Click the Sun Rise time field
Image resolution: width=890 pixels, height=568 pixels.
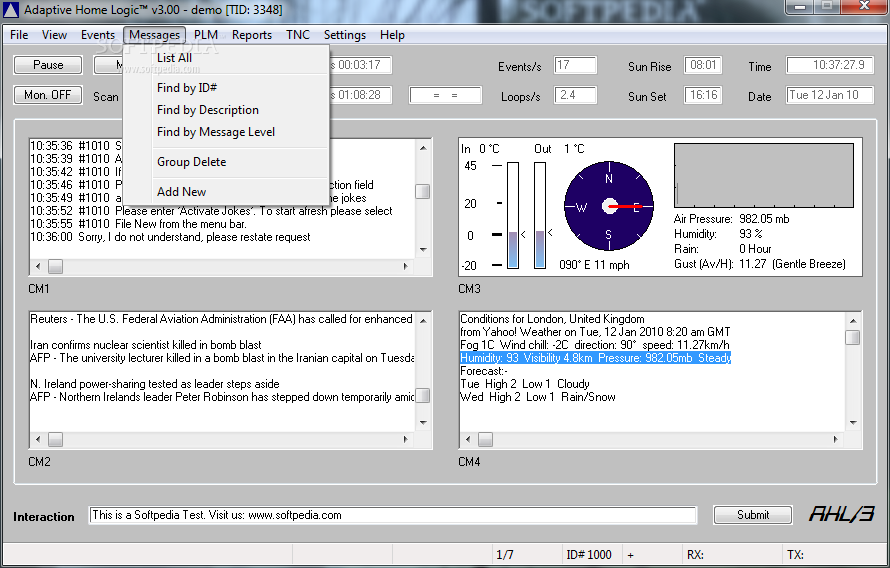click(703, 65)
